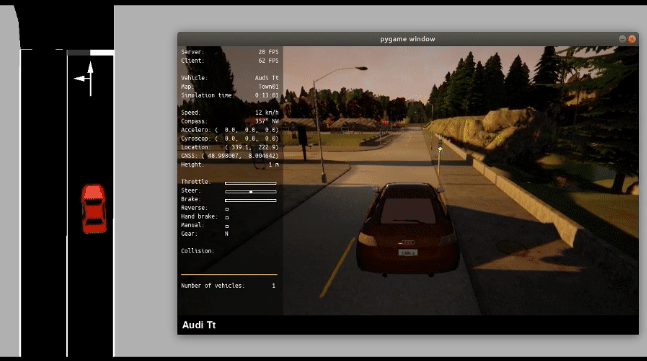Click the turn arrow road marking on the map
This screenshot has height=361, width=647.
click(86, 78)
